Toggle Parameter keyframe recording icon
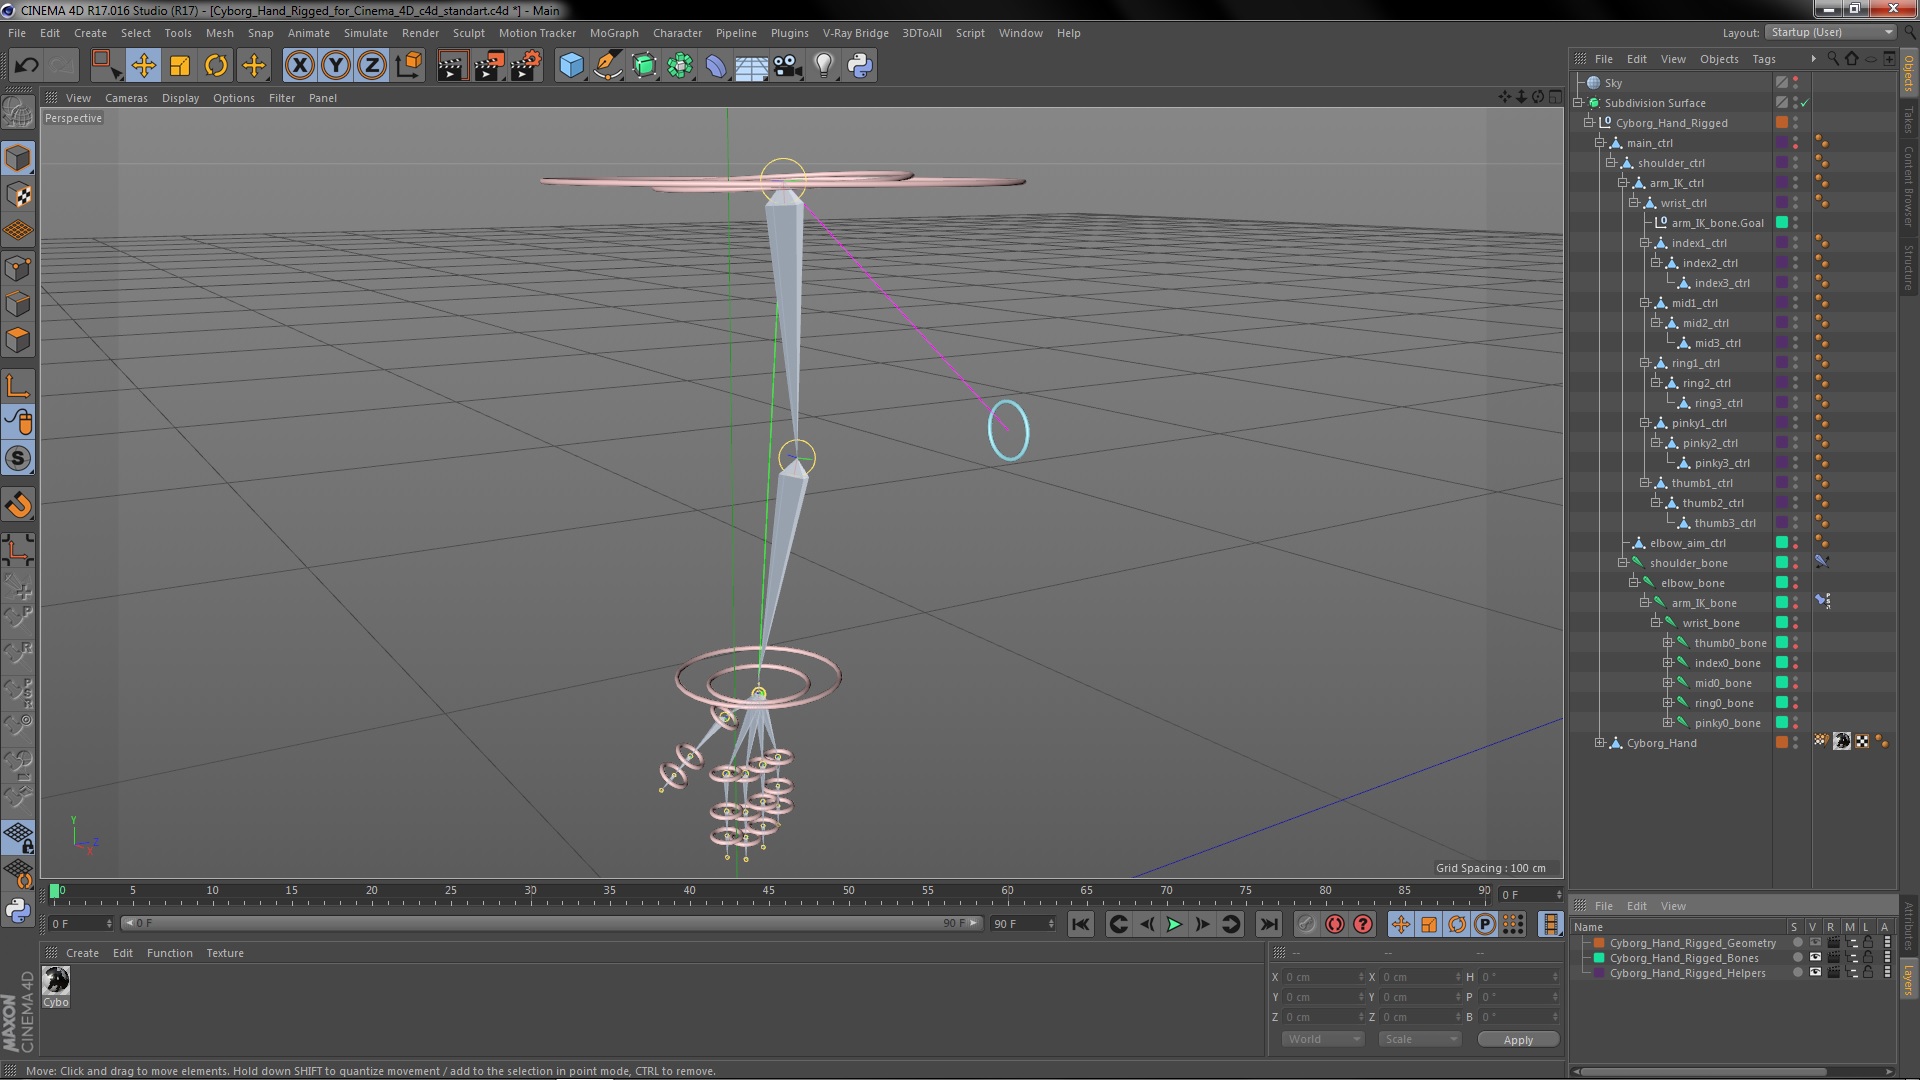Viewport: 1920px width, 1080px height. click(1485, 924)
